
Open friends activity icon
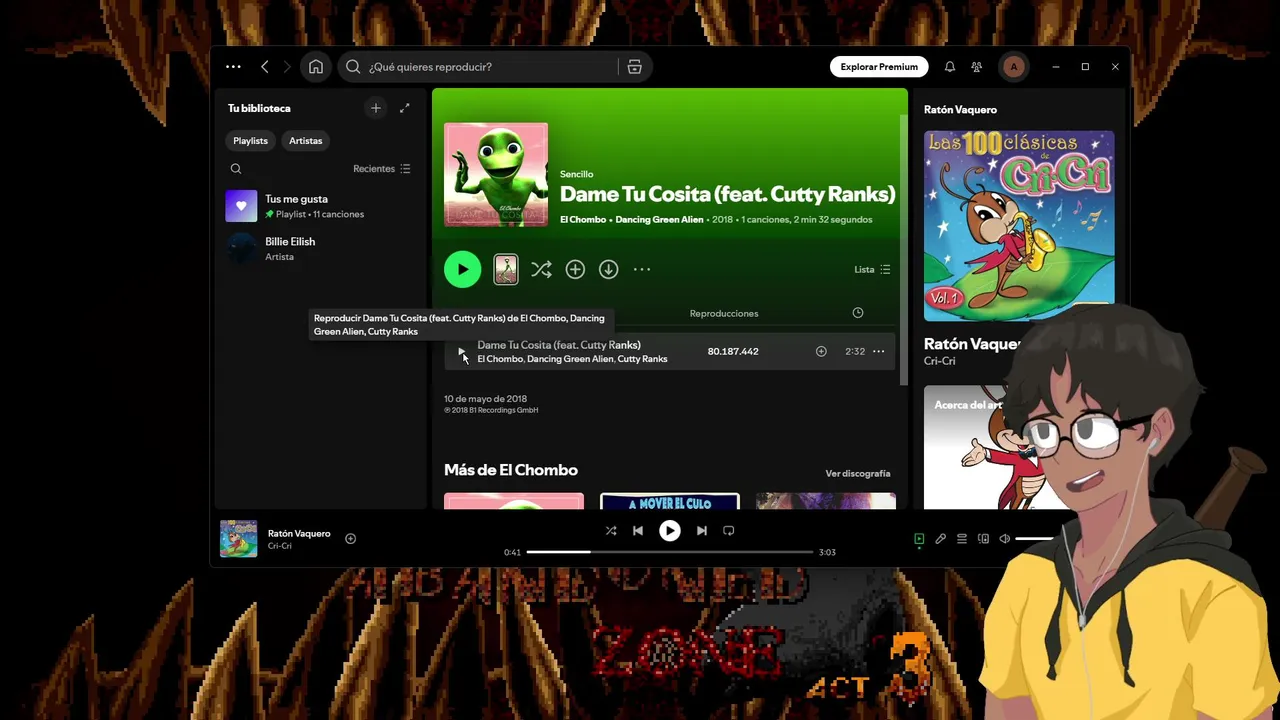pos(977,67)
